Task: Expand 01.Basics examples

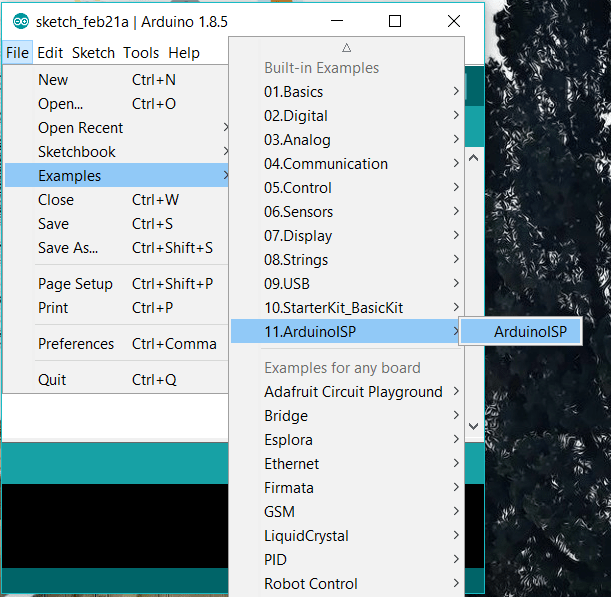Action: point(346,92)
